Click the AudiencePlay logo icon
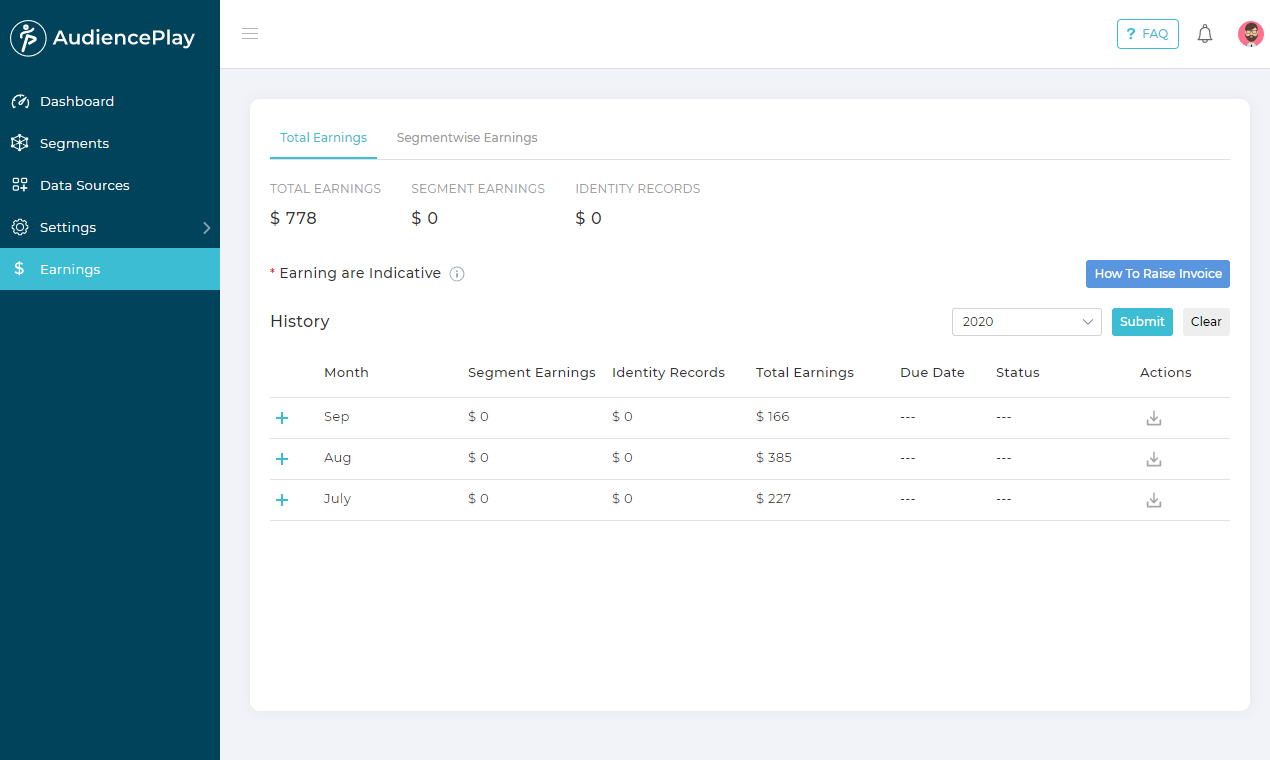This screenshot has width=1270, height=760. [x=28, y=38]
